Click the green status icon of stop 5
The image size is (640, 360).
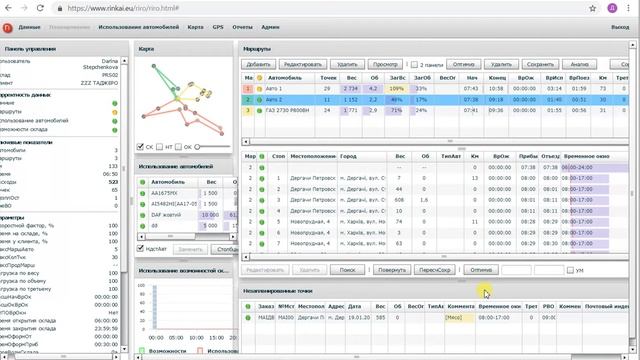point(262,222)
